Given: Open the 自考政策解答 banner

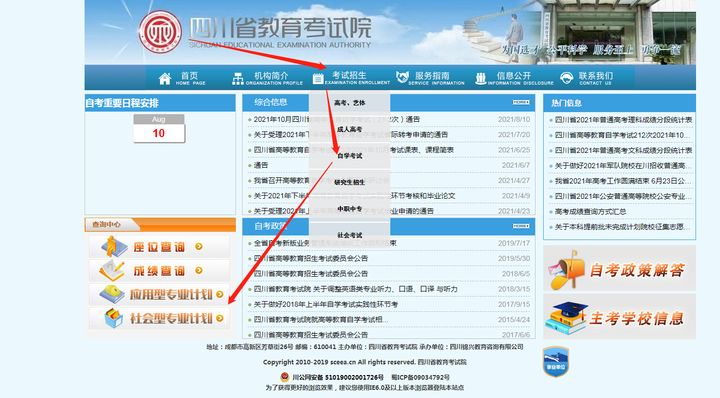Looking at the screenshot, I should click(x=619, y=269).
